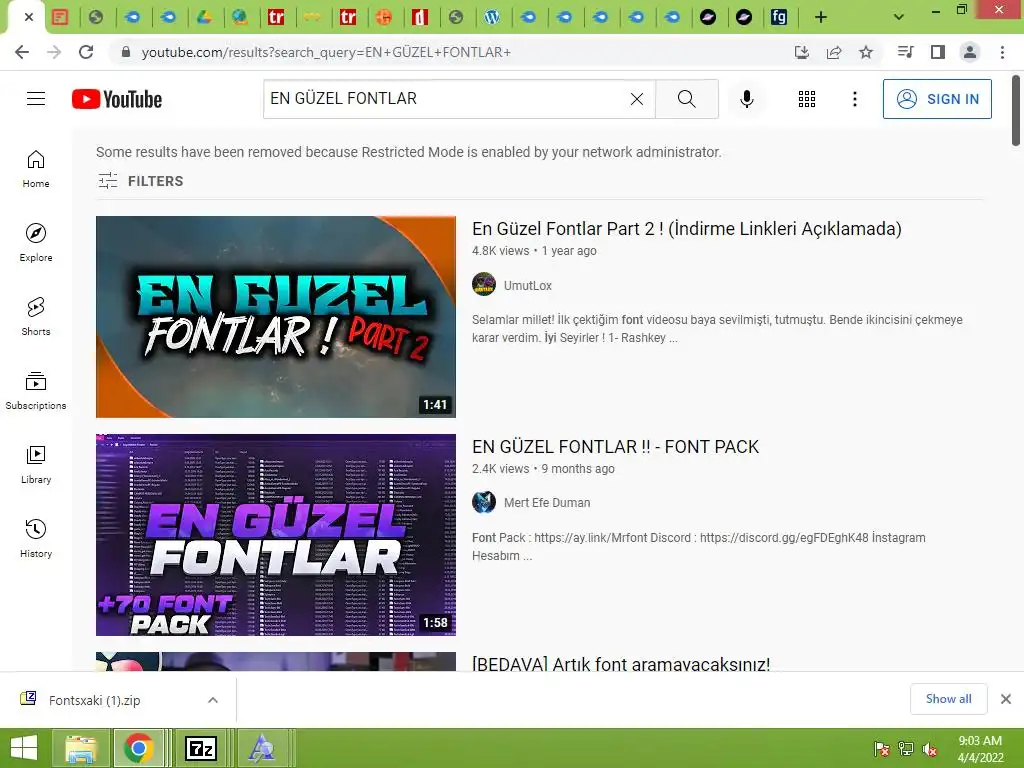1024x768 pixels.
Task: Start voice search with the microphone
Action: pos(746,99)
